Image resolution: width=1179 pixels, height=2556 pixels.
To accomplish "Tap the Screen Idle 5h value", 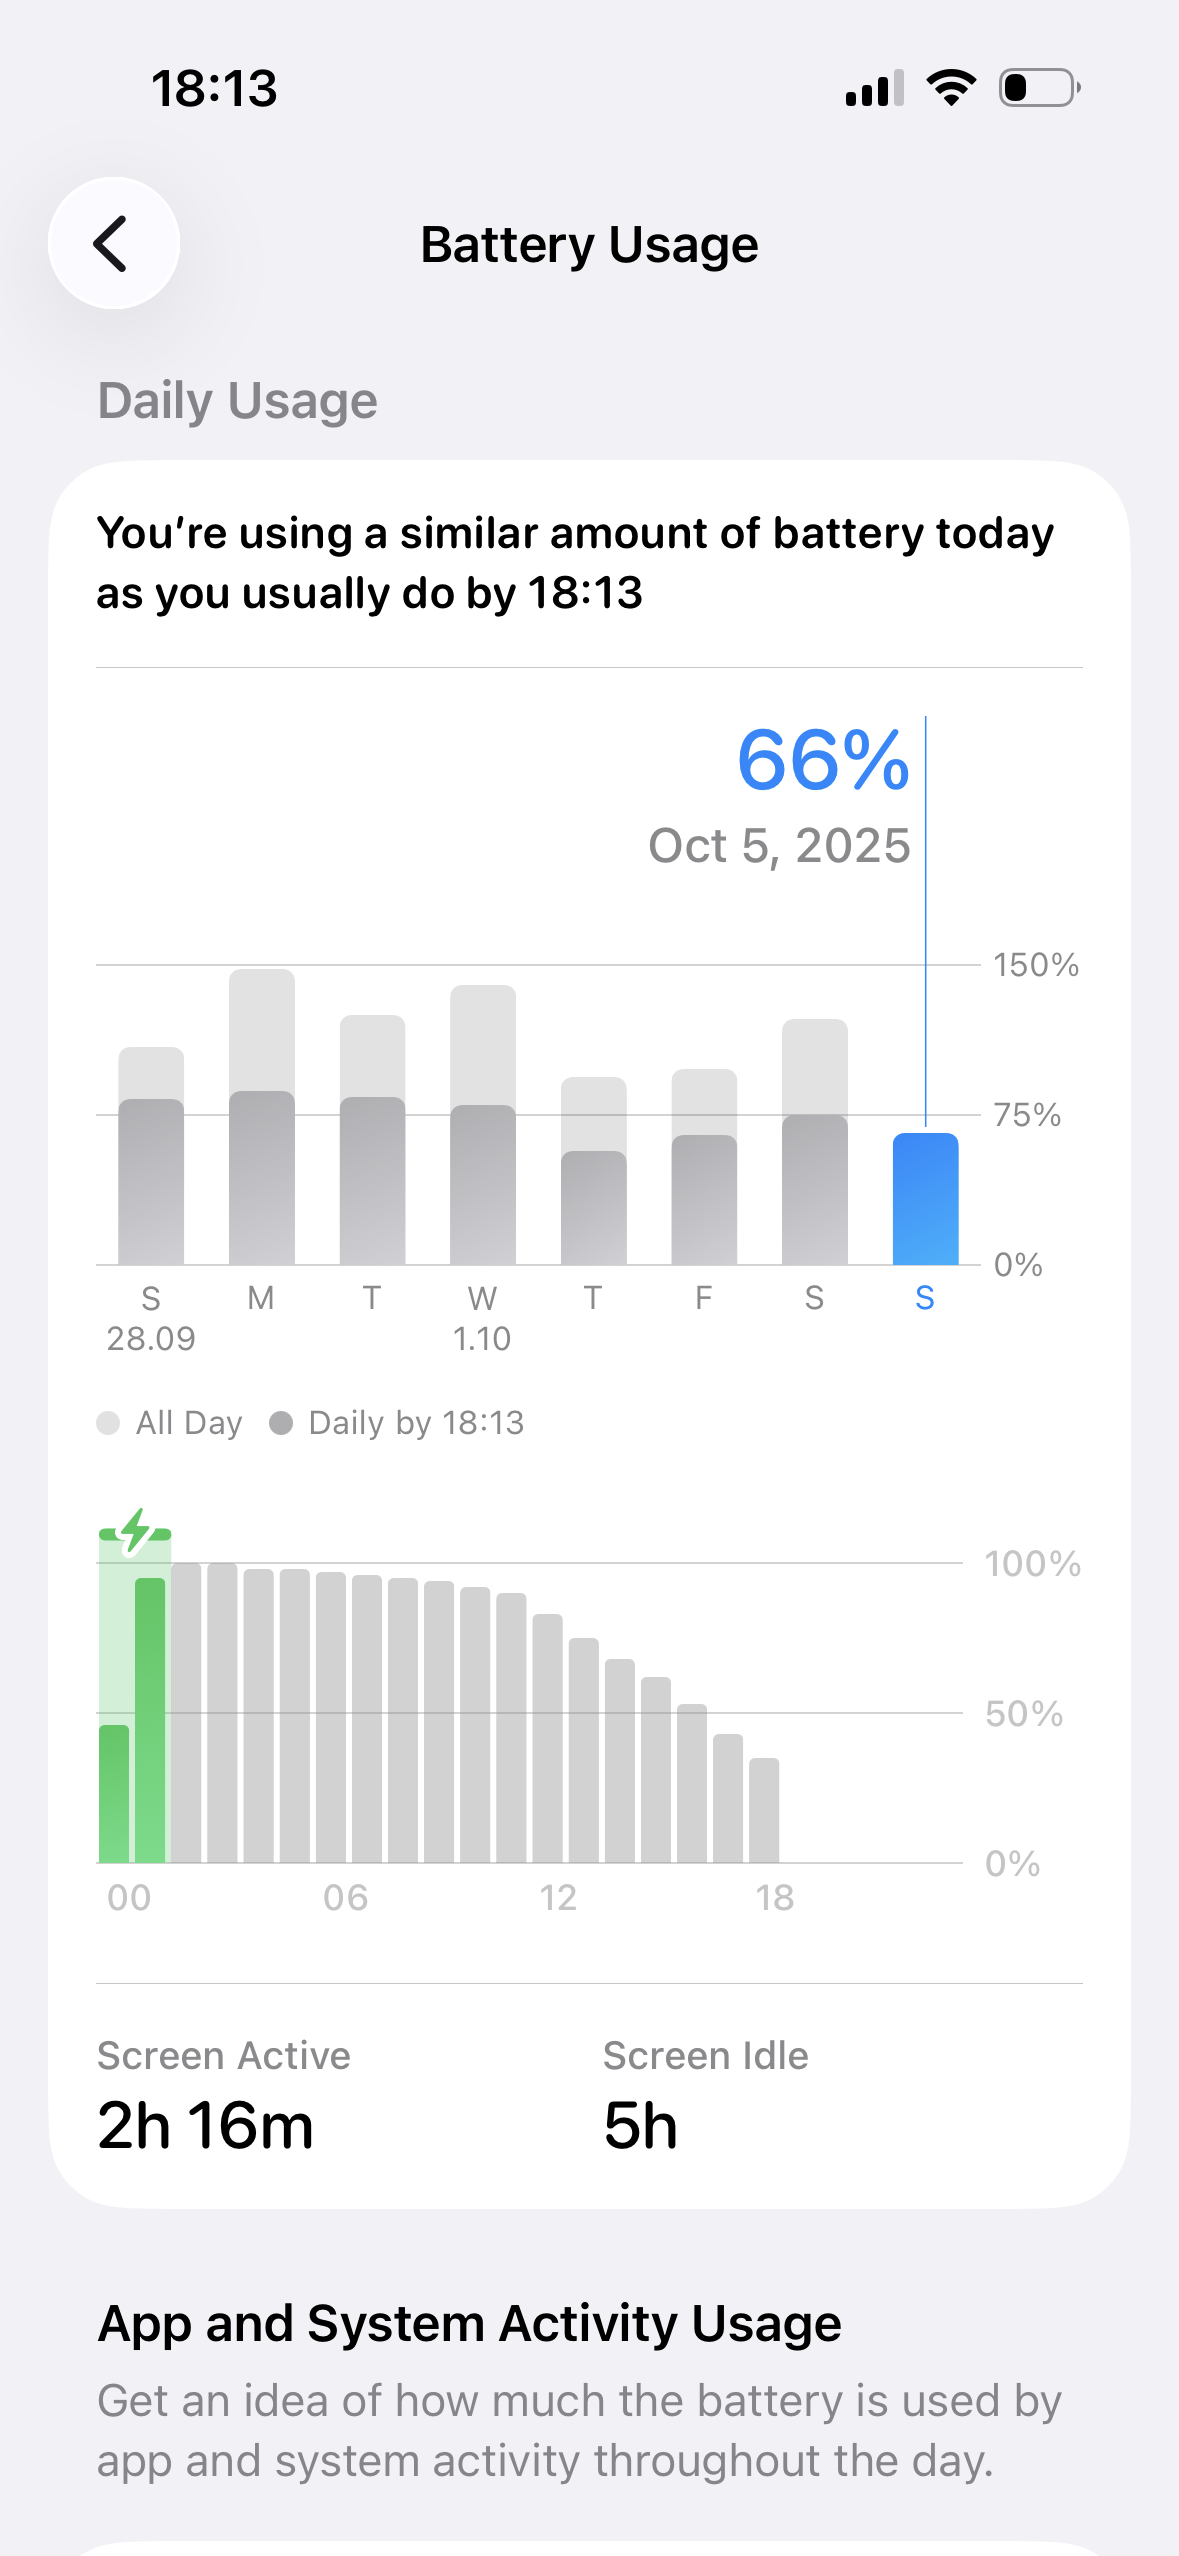I will [x=640, y=2125].
